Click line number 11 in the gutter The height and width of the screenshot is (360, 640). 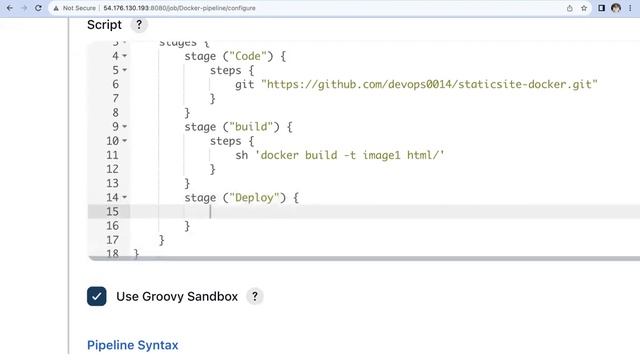pyautogui.click(x=112, y=155)
